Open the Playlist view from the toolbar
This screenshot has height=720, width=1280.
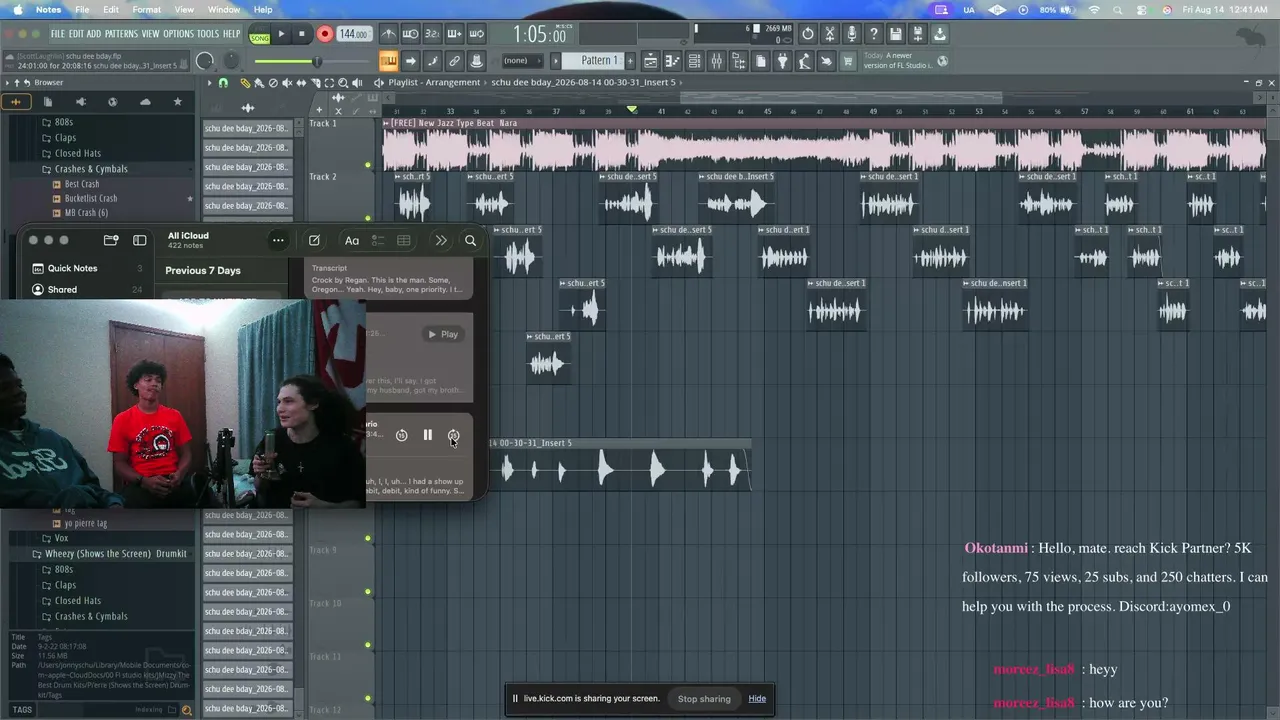coord(650,61)
